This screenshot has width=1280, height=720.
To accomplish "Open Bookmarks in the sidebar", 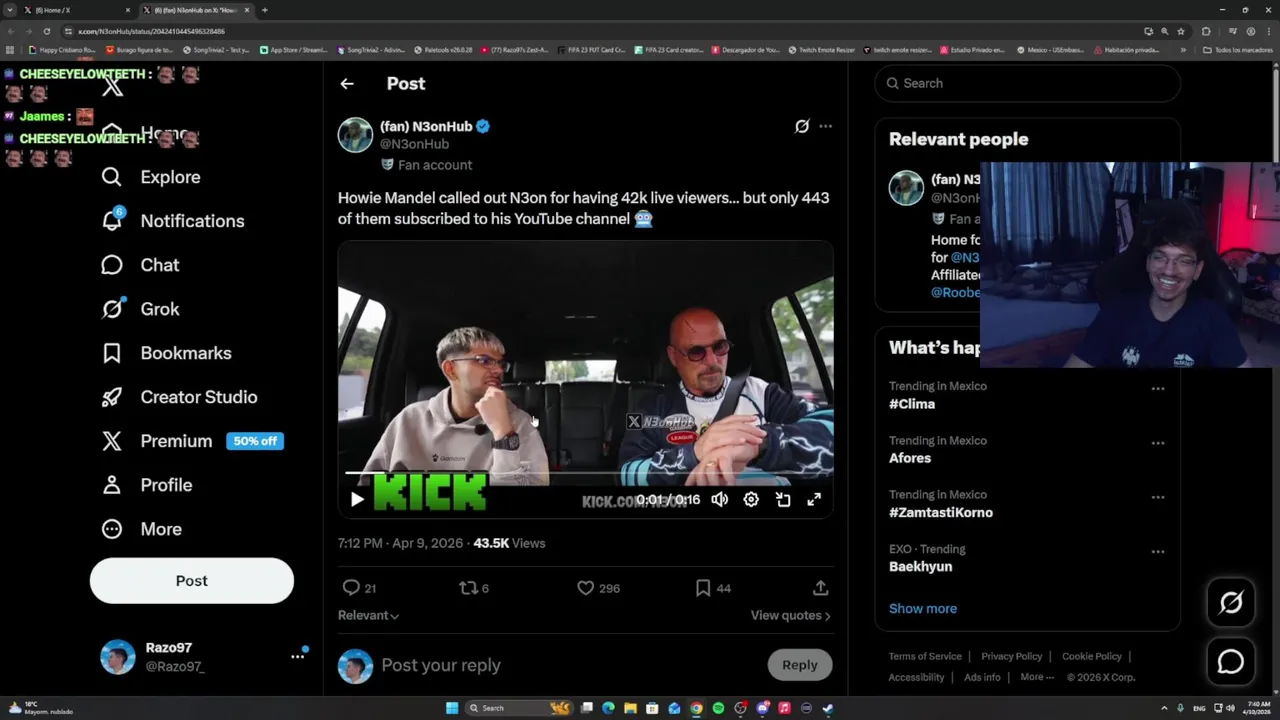I will (166, 353).
